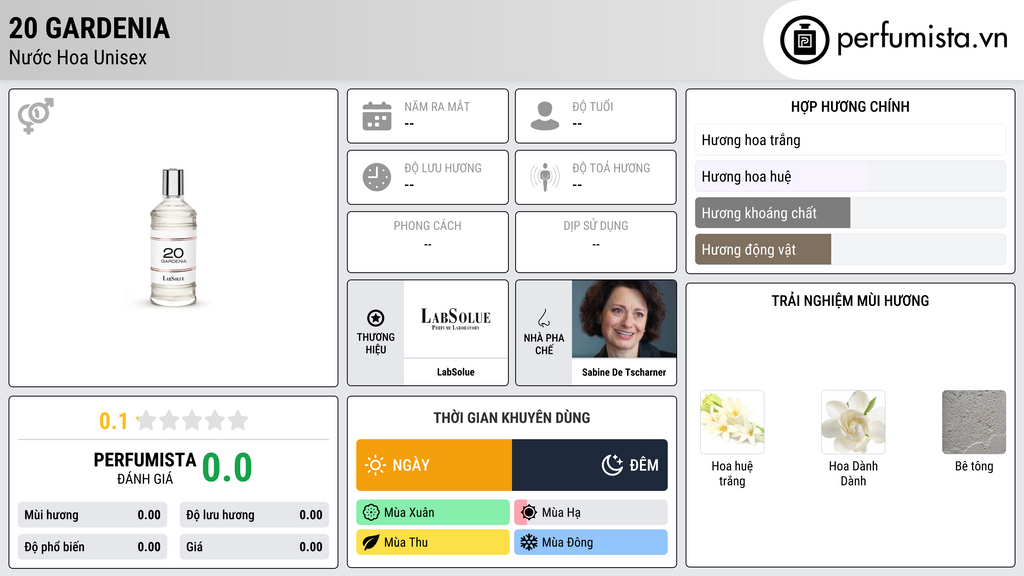Click the Dịp sử dụng info box

pos(596,242)
